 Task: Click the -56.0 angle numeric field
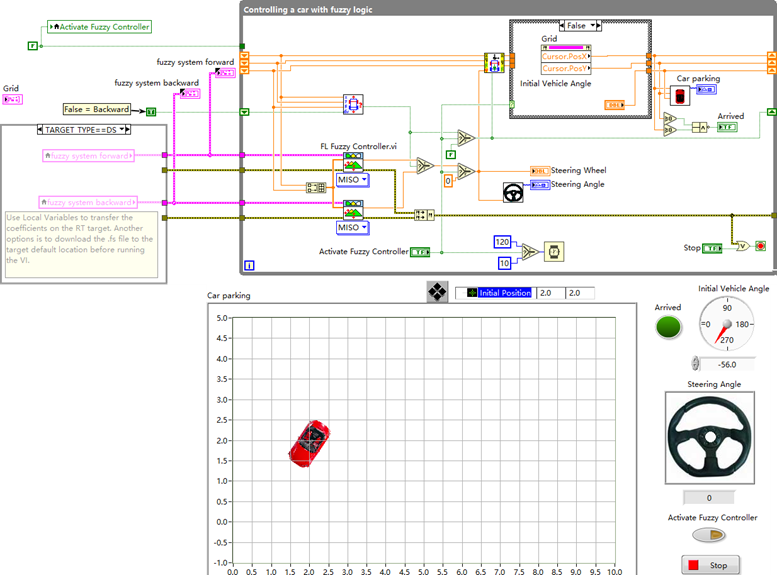(x=727, y=365)
